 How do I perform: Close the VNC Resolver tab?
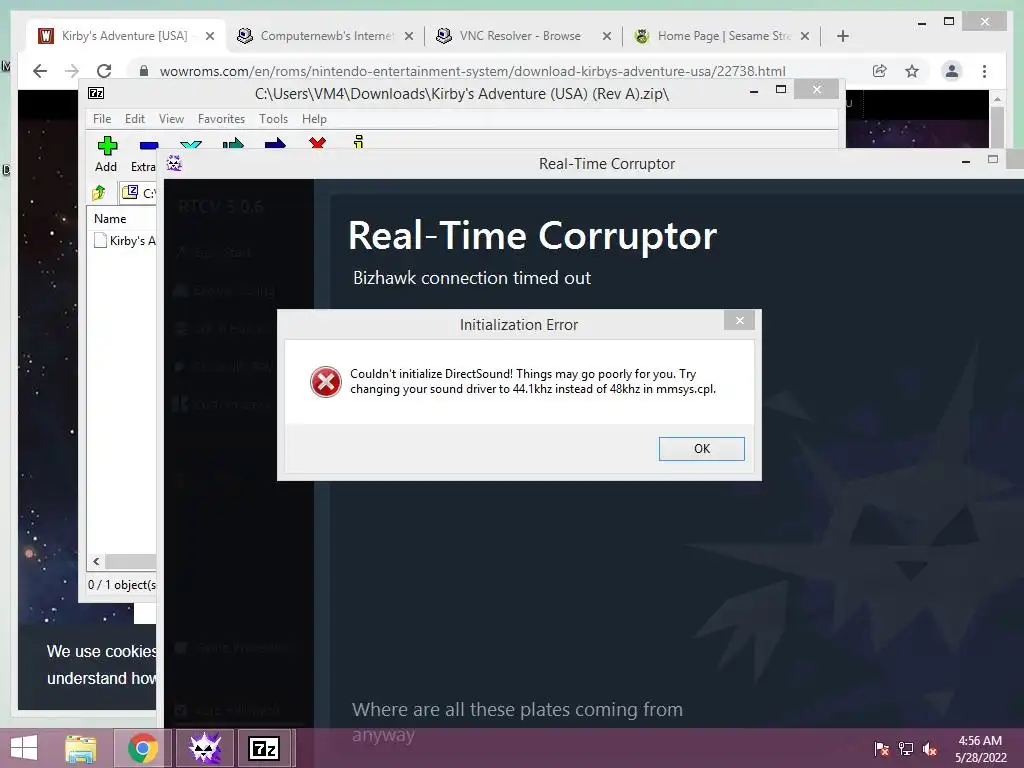[x=607, y=36]
